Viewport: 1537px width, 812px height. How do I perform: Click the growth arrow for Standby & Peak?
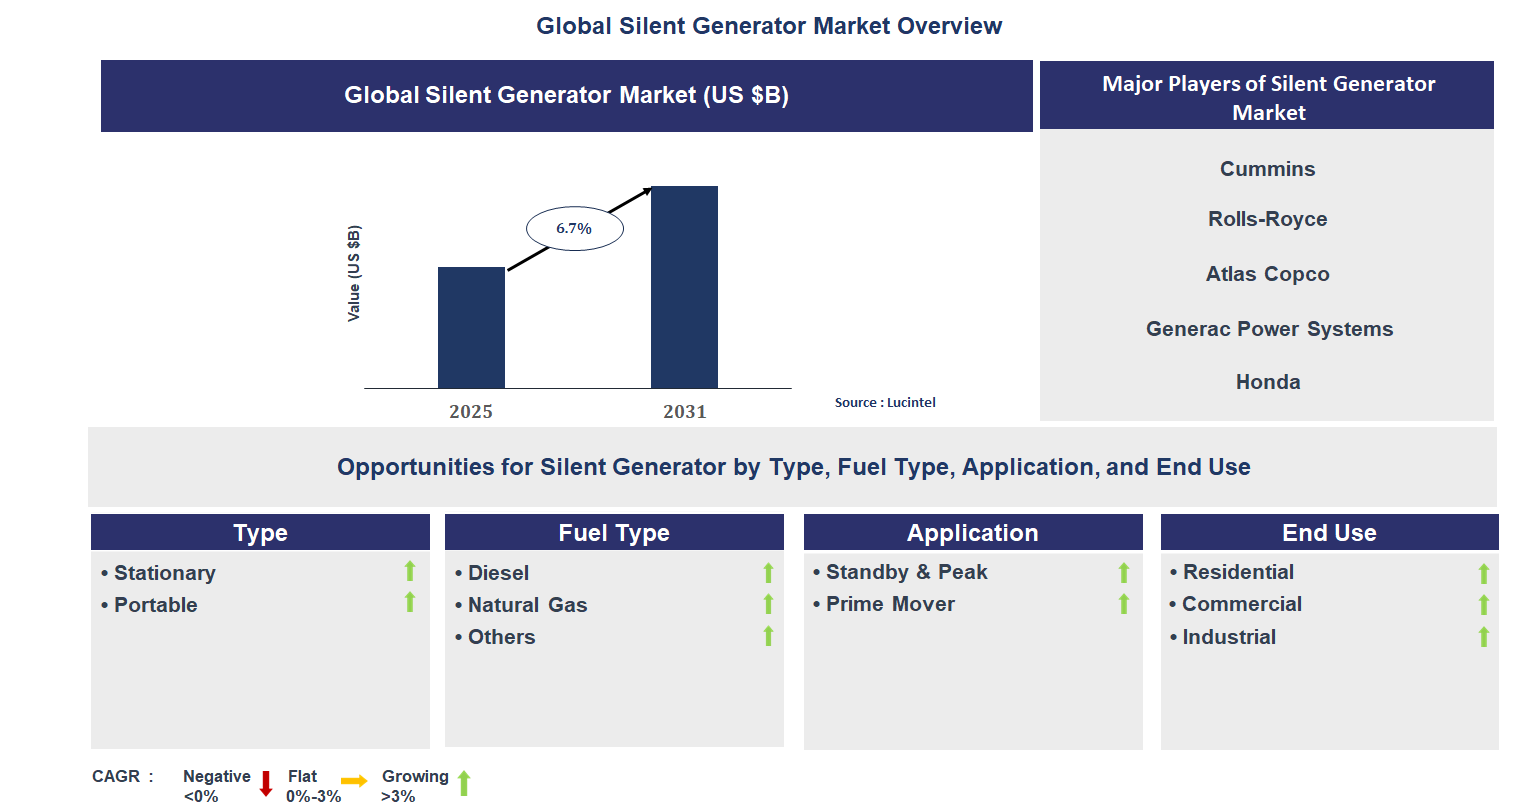coord(1124,571)
